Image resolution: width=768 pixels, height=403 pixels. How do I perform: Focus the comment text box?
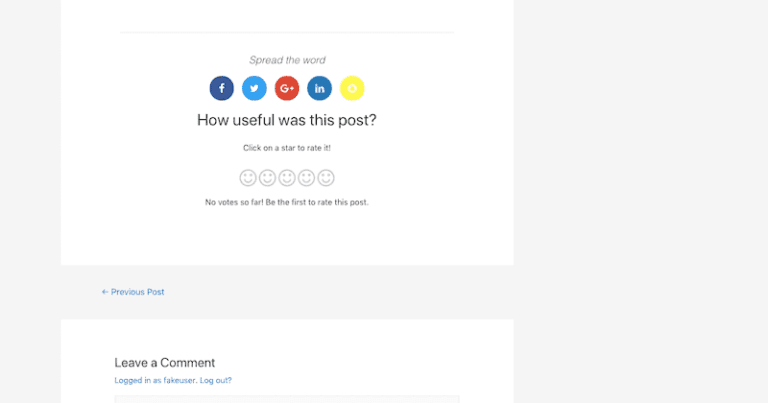[x=286, y=399]
